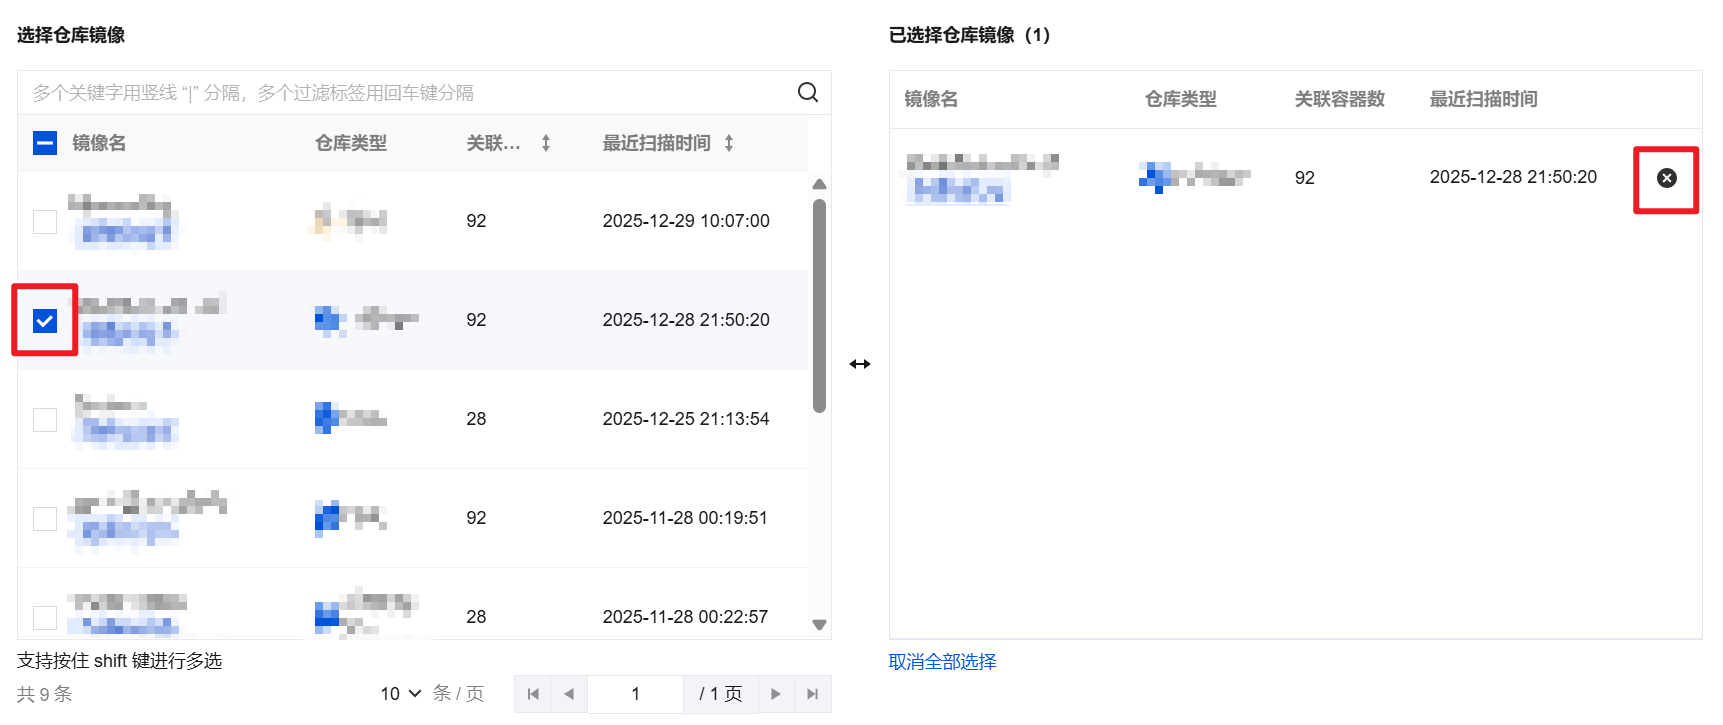Click the page number input box
Viewport: 1723px width, 725px height.
pyautogui.click(x=635, y=694)
